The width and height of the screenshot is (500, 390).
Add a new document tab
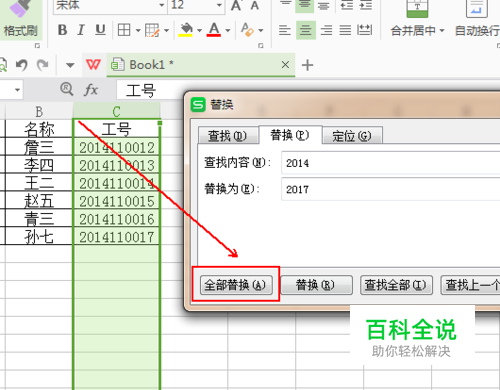[307, 65]
